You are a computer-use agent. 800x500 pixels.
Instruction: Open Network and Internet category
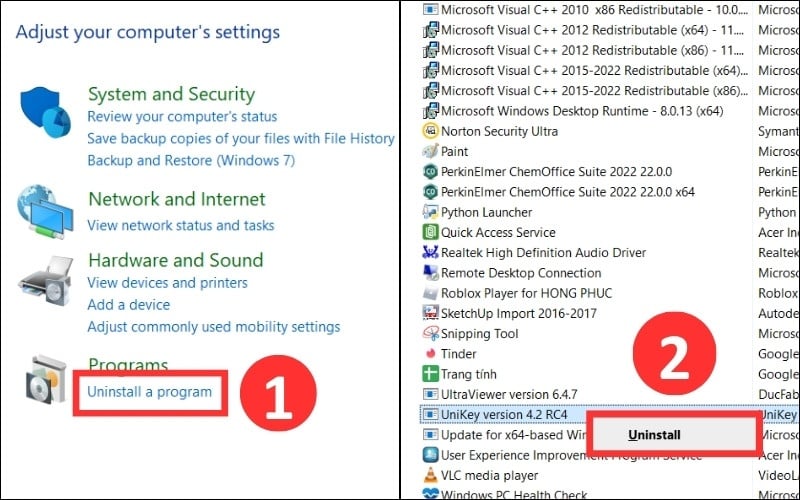click(177, 199)
